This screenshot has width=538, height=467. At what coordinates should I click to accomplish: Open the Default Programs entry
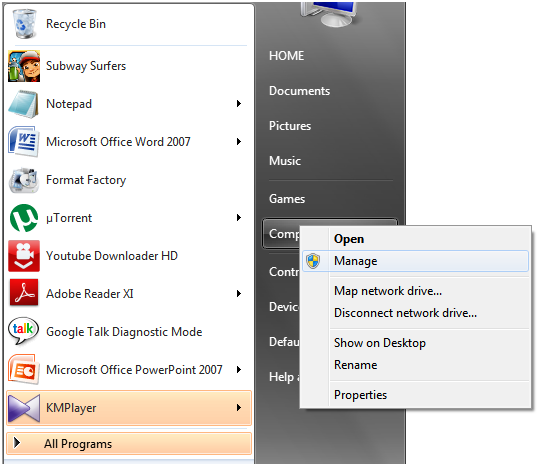coord(284,342)
